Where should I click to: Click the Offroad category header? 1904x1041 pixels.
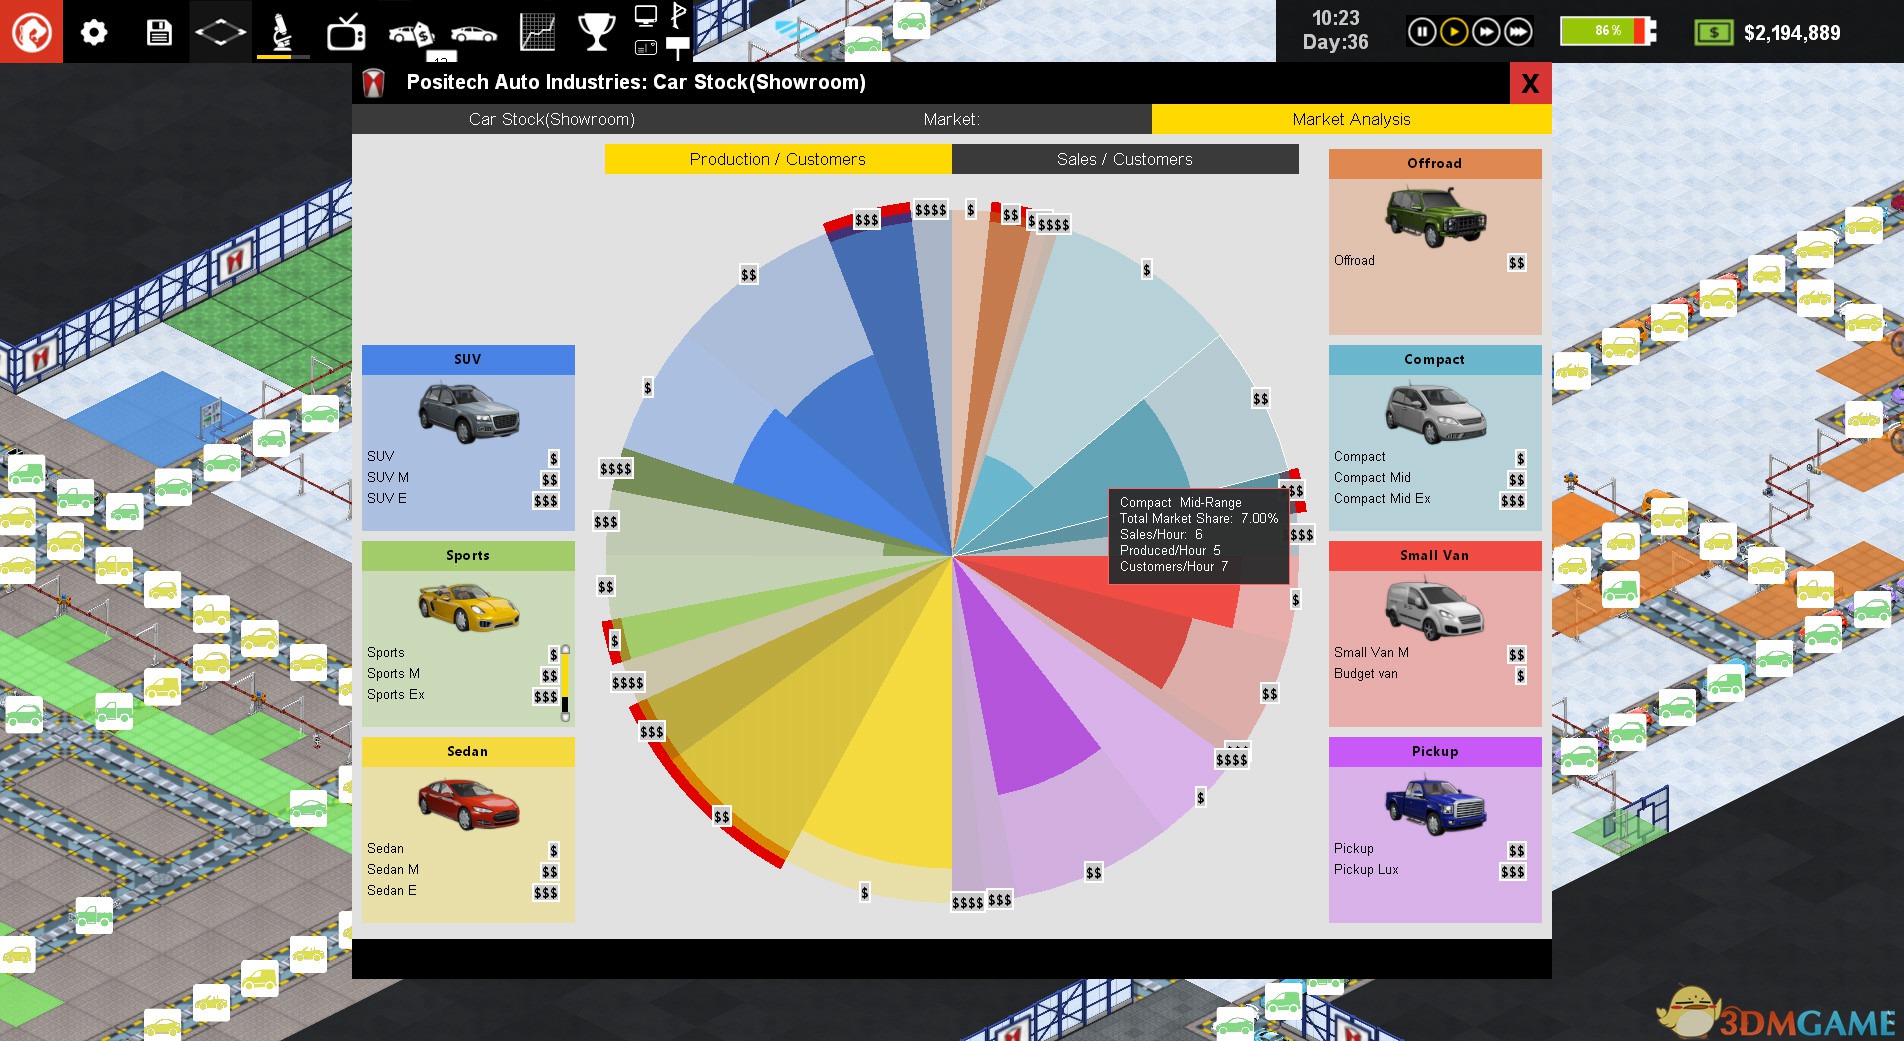click(x=1435, y=163)
